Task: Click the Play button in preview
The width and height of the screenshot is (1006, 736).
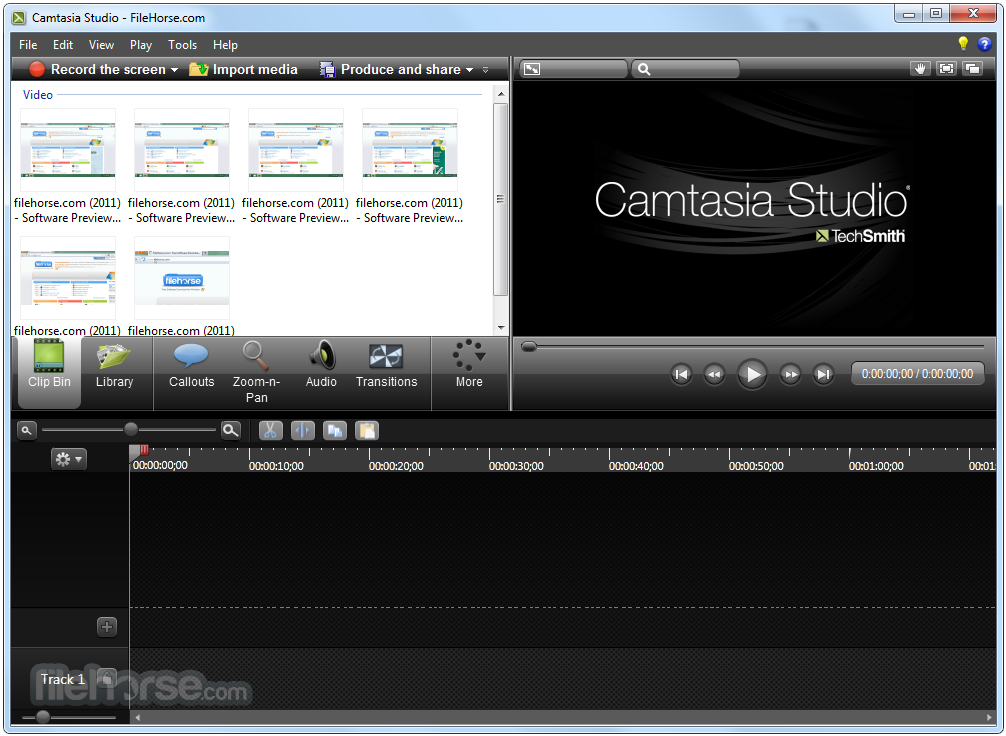Action: pos(752,374)
